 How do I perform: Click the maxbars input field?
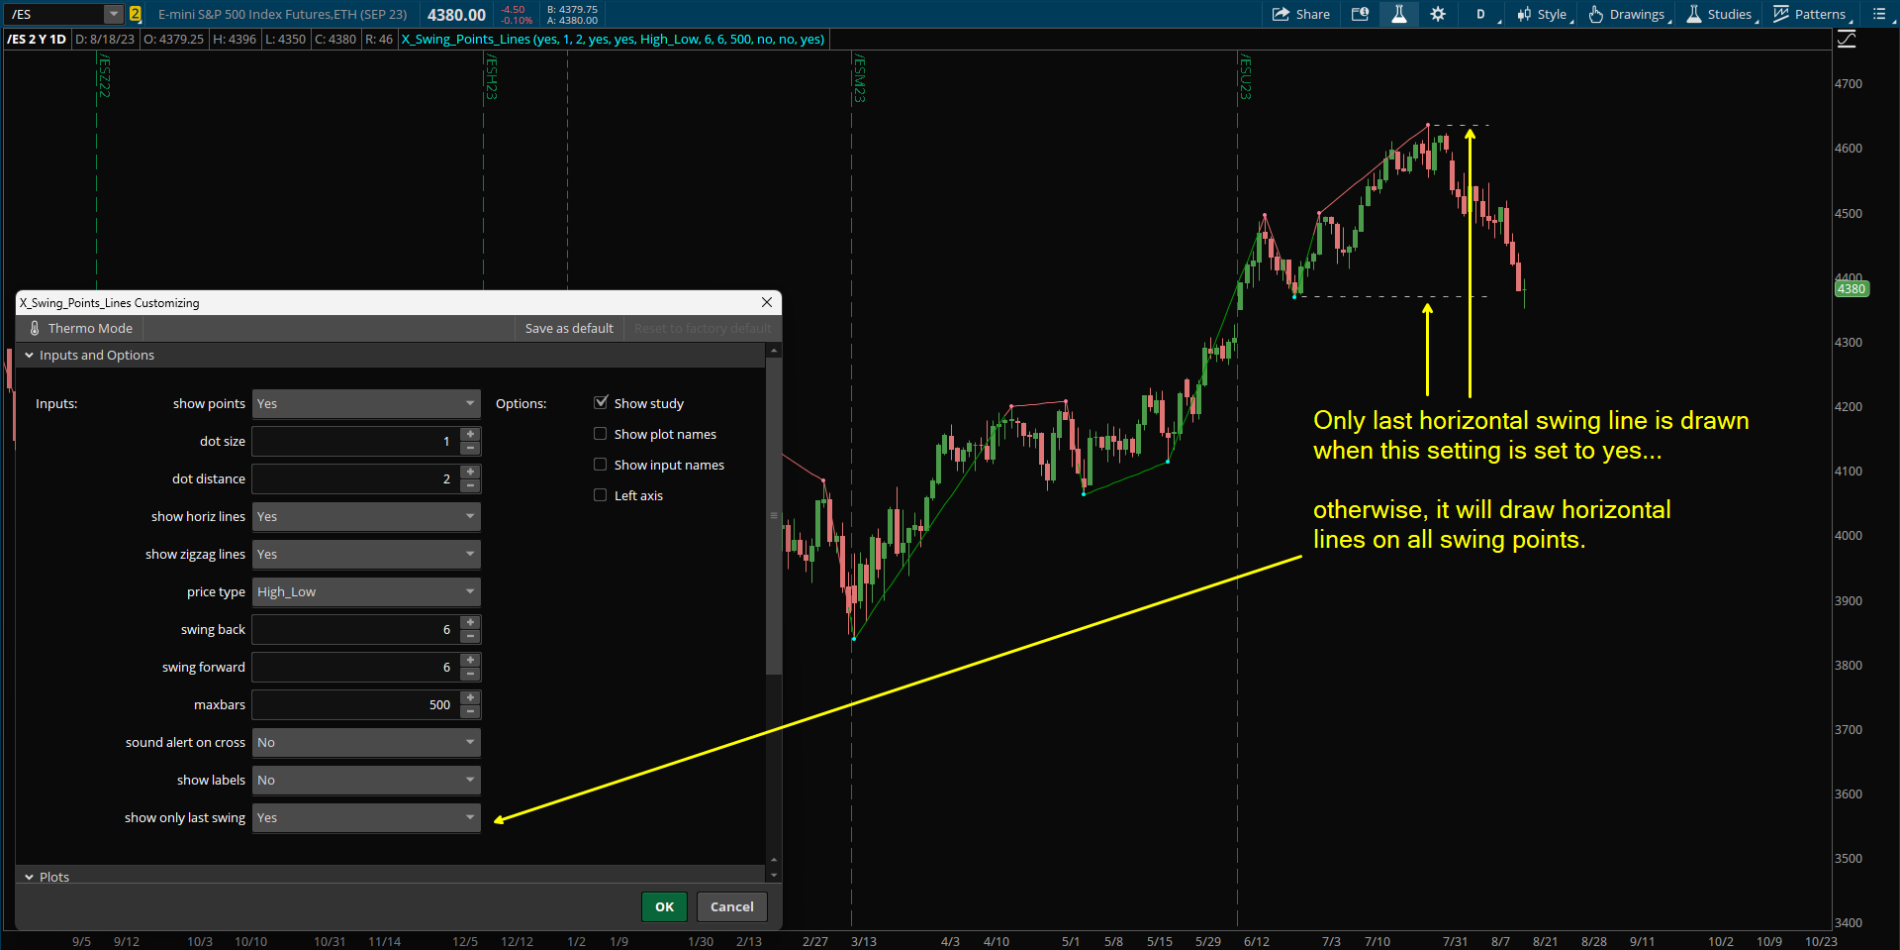(x=355, y=705)
